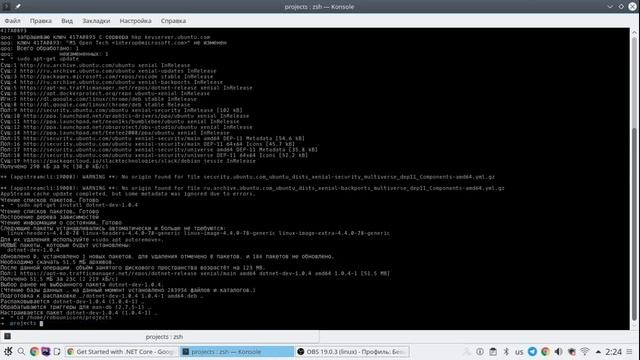Open the Telegram tray icon
Image resolution: width=640 pixels, height=360 pixels.
coord(532,351)
